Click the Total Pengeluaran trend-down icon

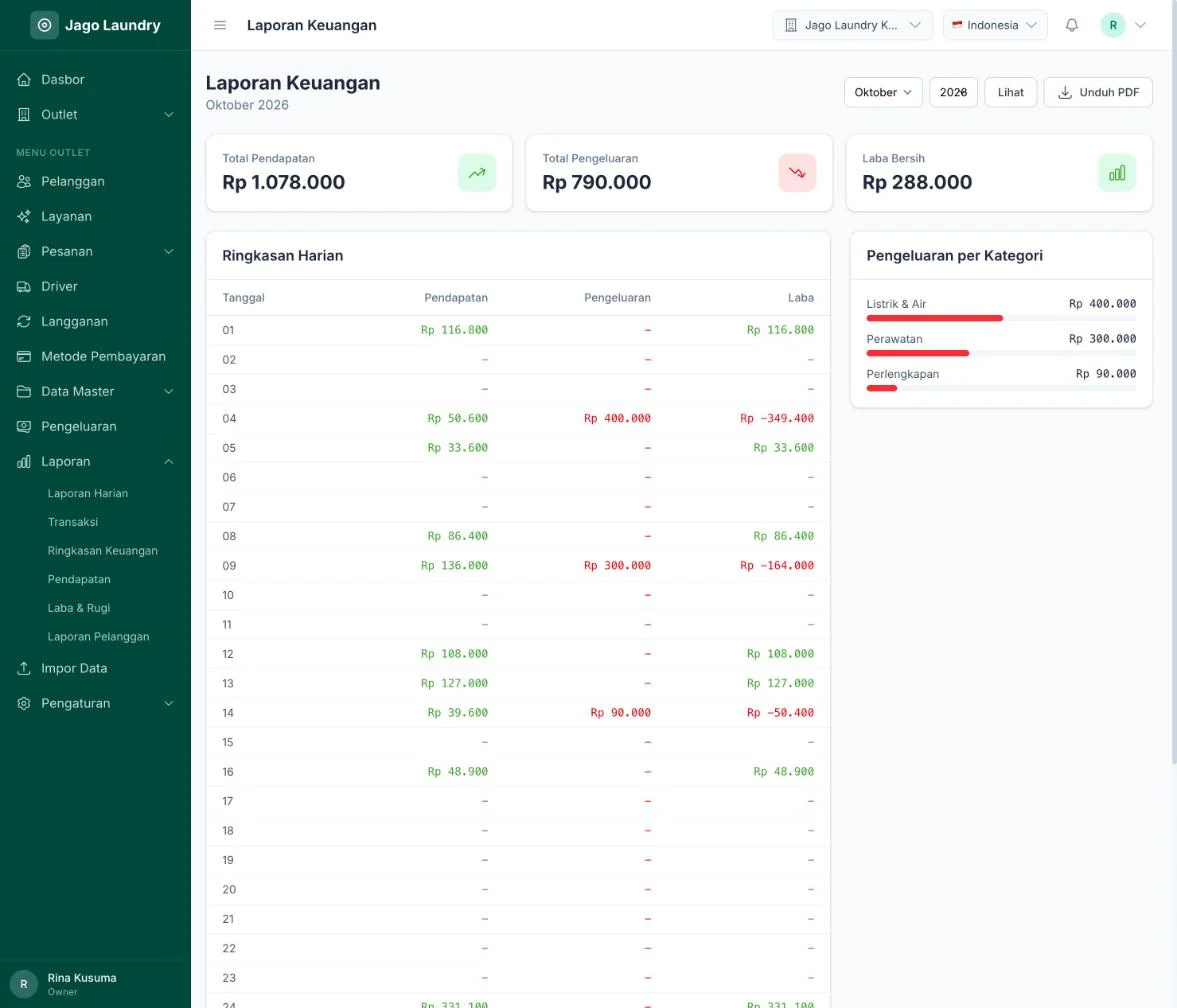(x=797, y=173)
